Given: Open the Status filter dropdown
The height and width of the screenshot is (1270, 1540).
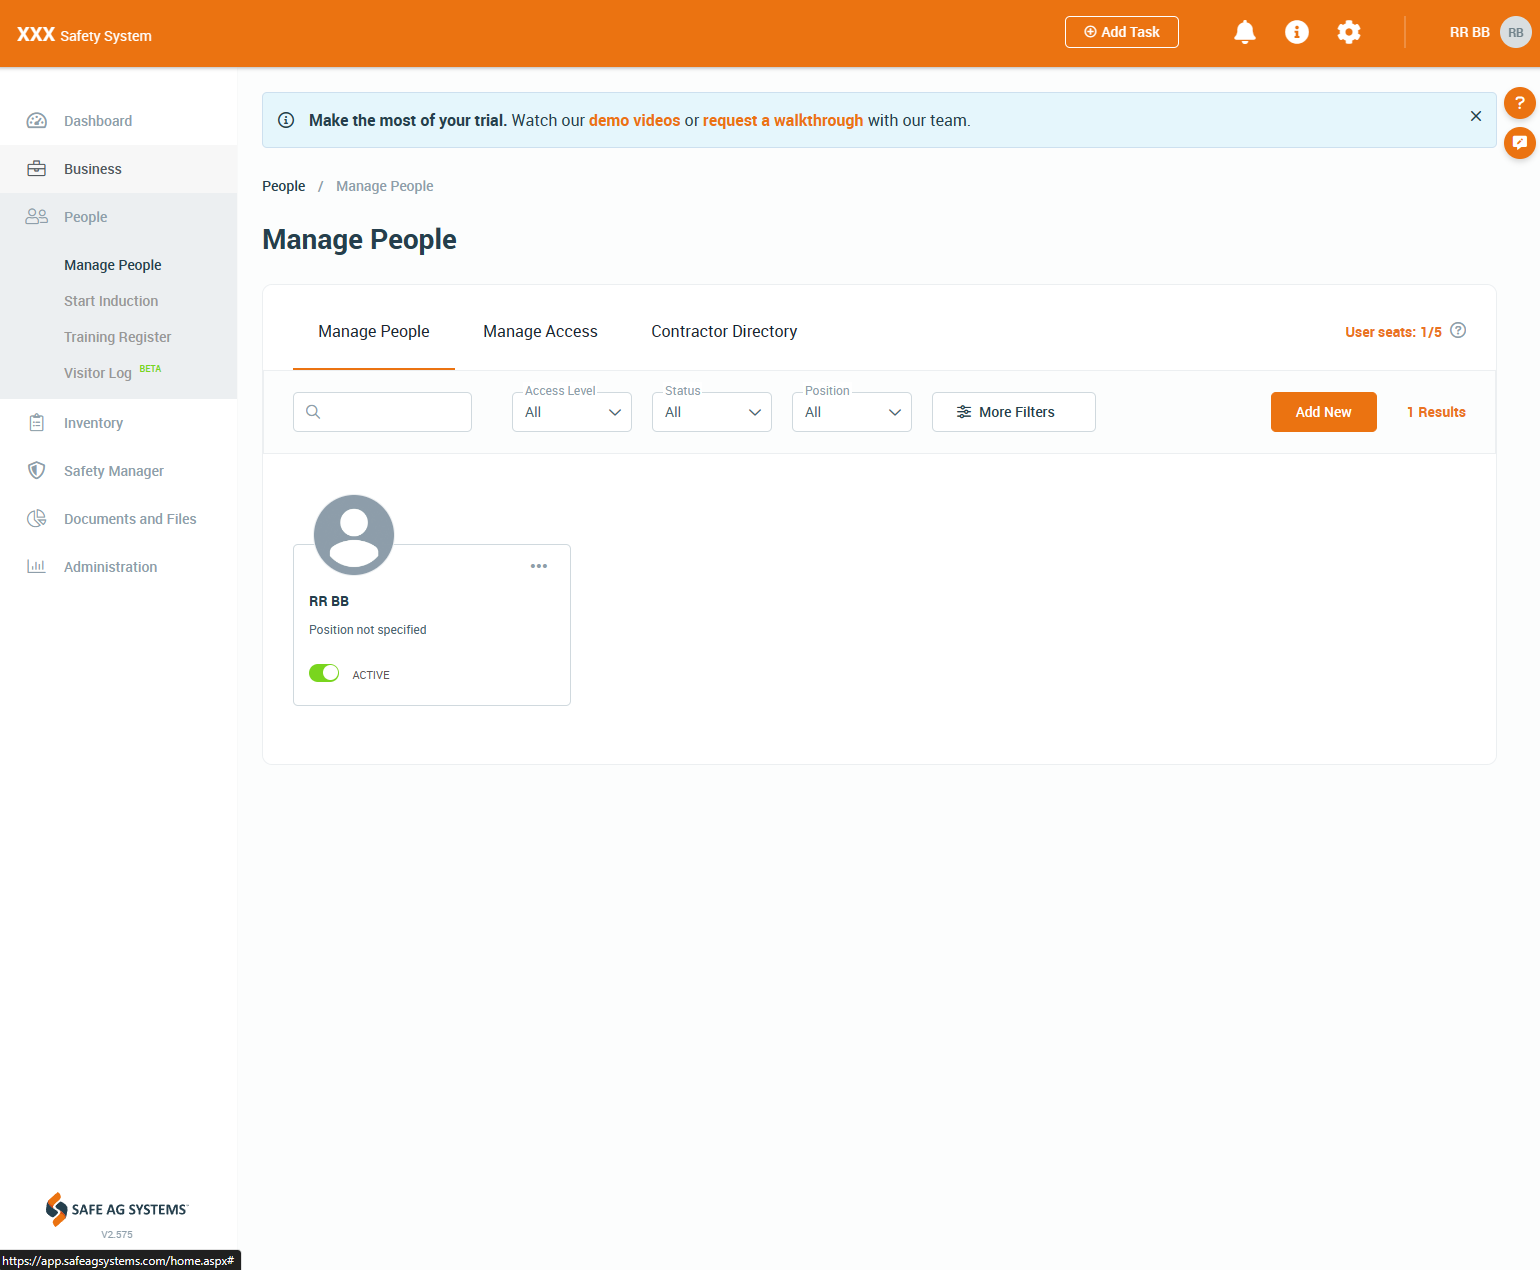Looking at the screenshot, I should (711, 412).
